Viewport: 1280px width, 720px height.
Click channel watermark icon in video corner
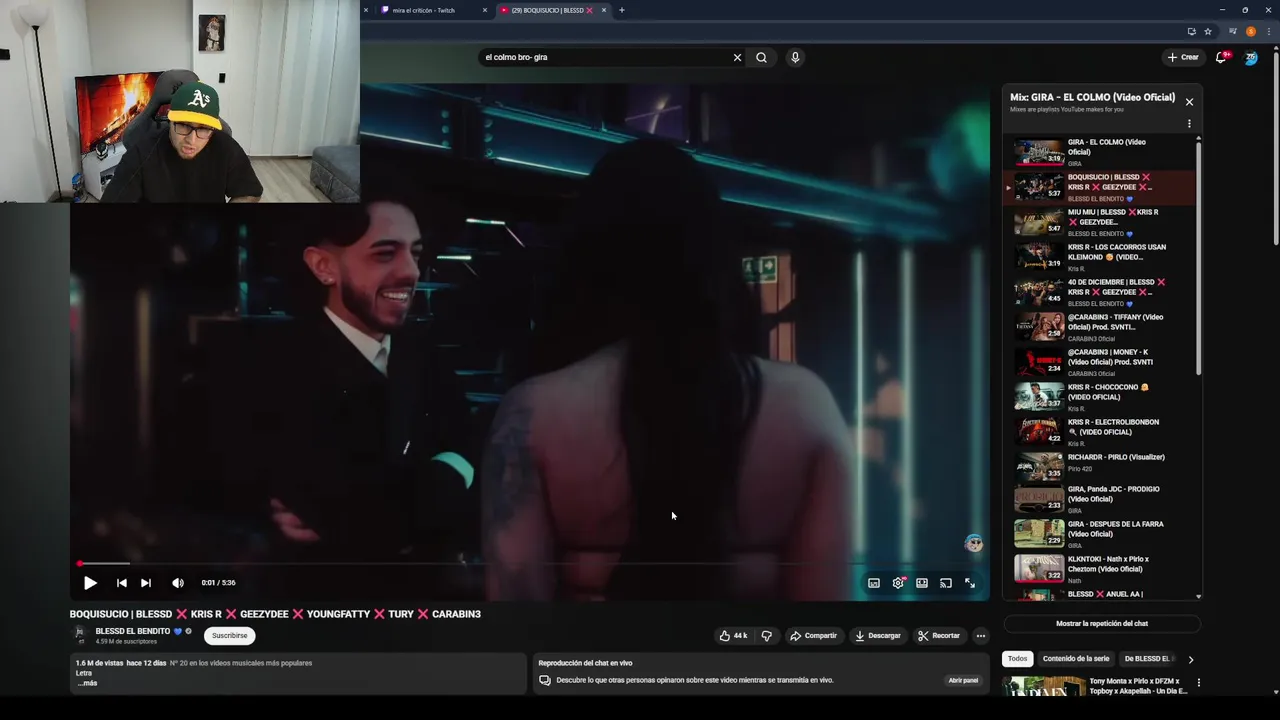point(973,544)
